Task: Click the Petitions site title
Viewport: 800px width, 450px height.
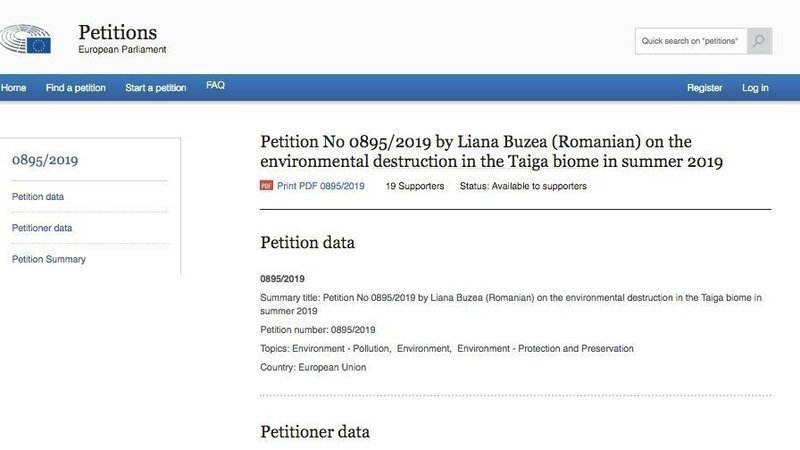Action: pos(117,32)
